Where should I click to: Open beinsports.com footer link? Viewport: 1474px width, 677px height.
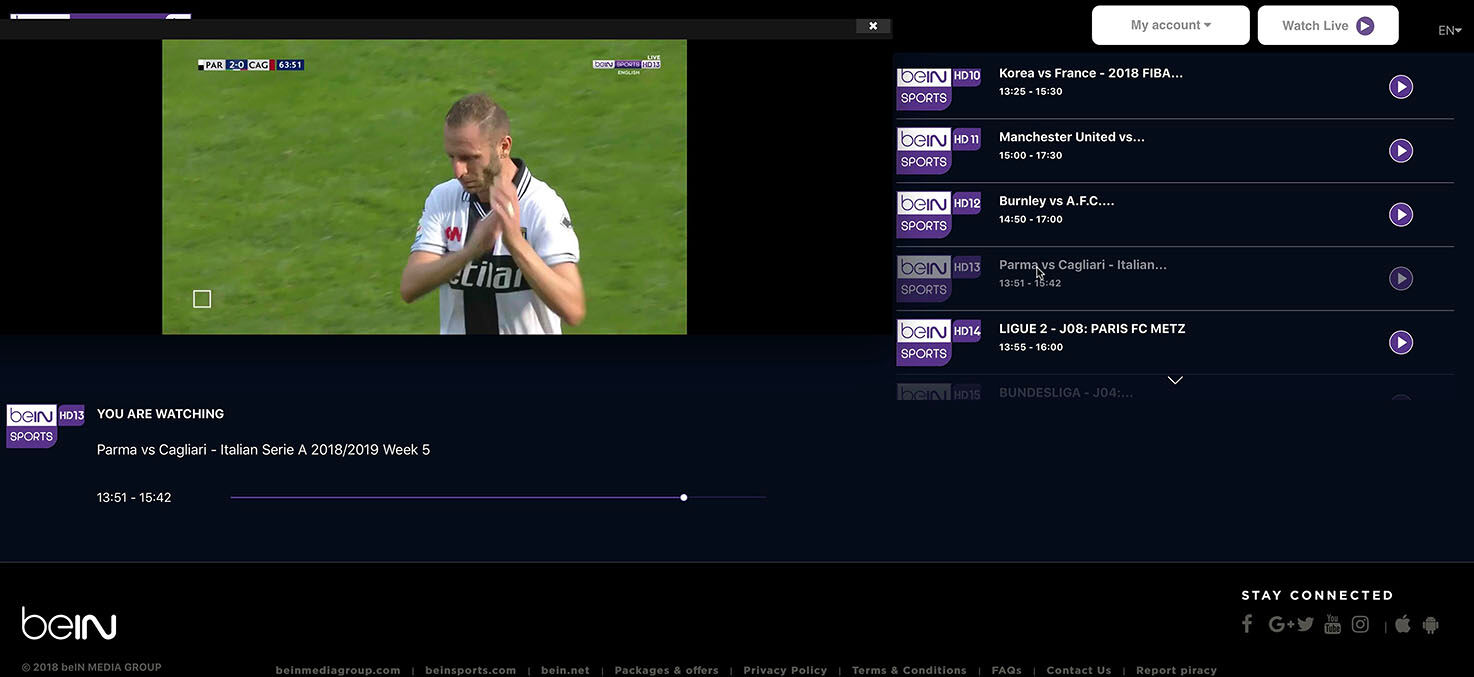coord(471,670)
